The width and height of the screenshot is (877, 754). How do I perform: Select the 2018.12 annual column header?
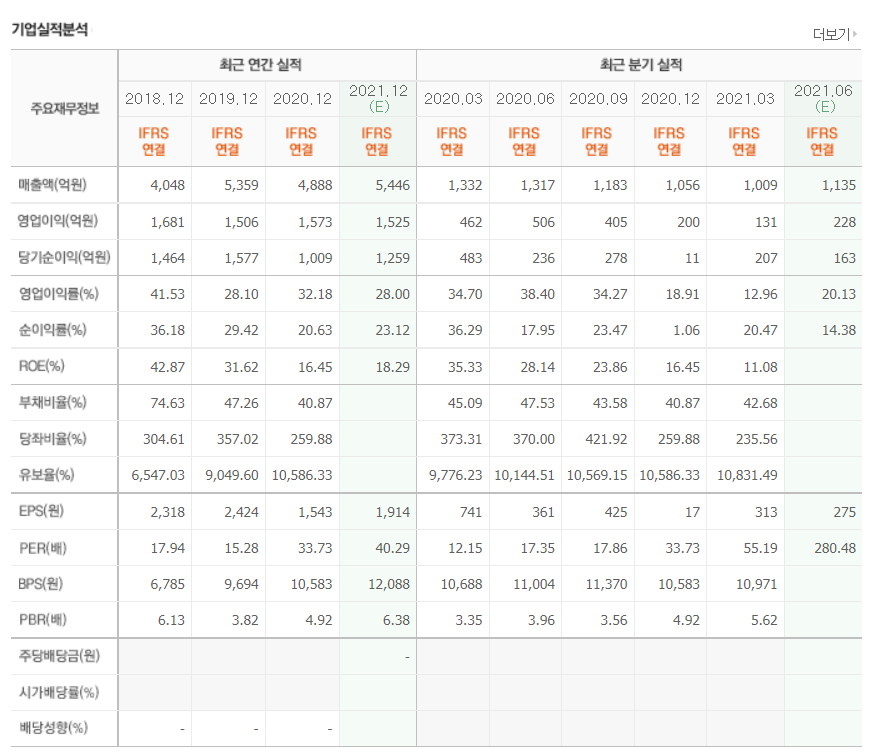tap(154, 99)
